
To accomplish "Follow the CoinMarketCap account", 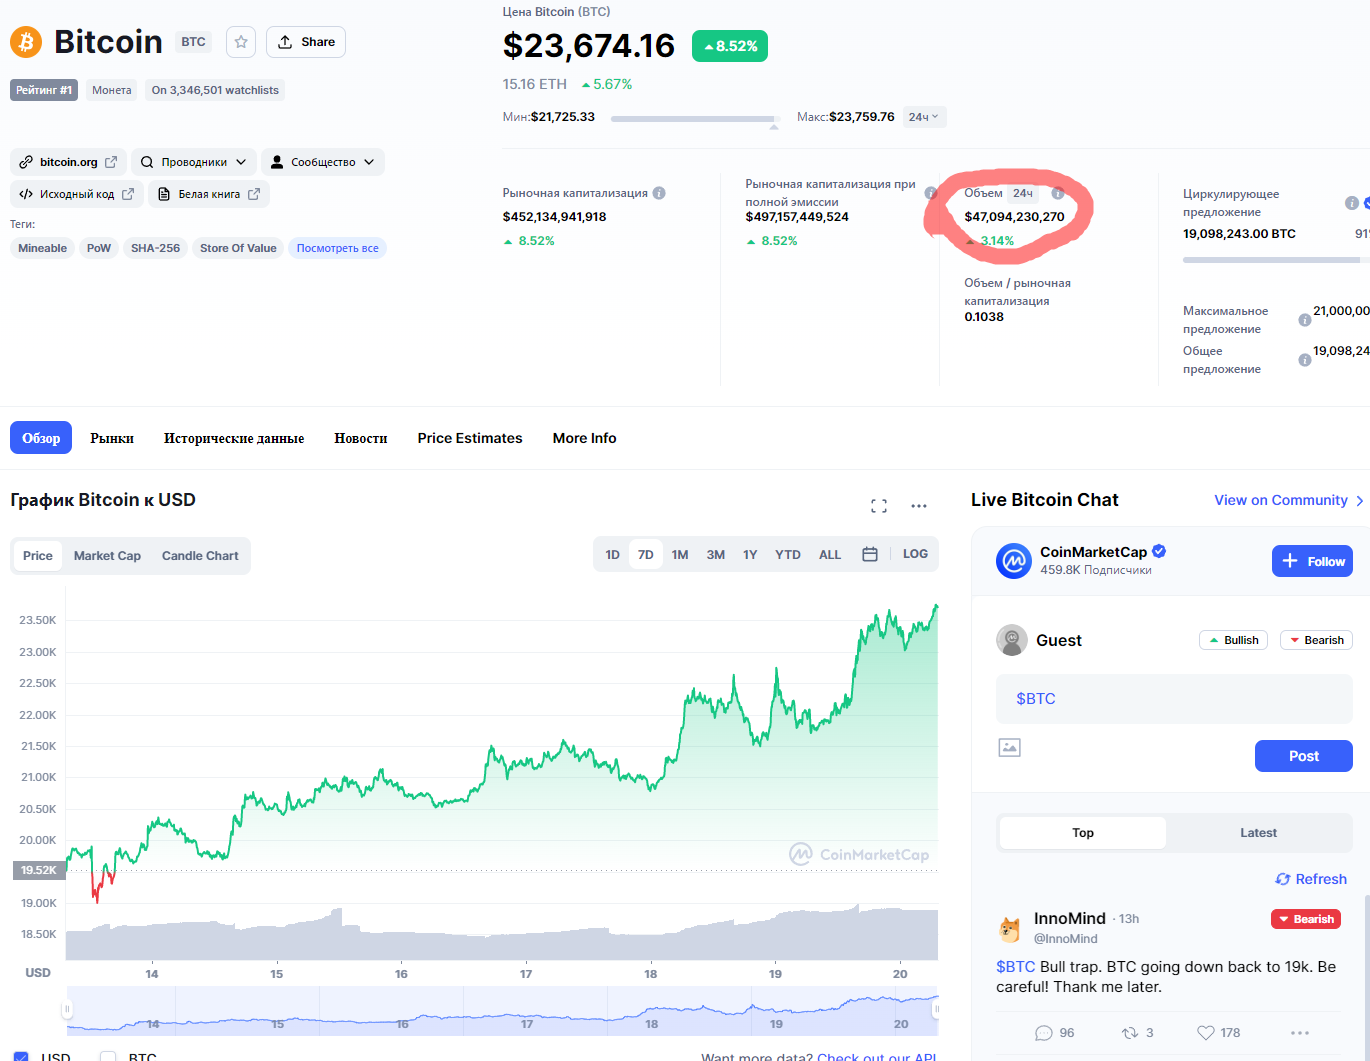I will coord(1312,561).
